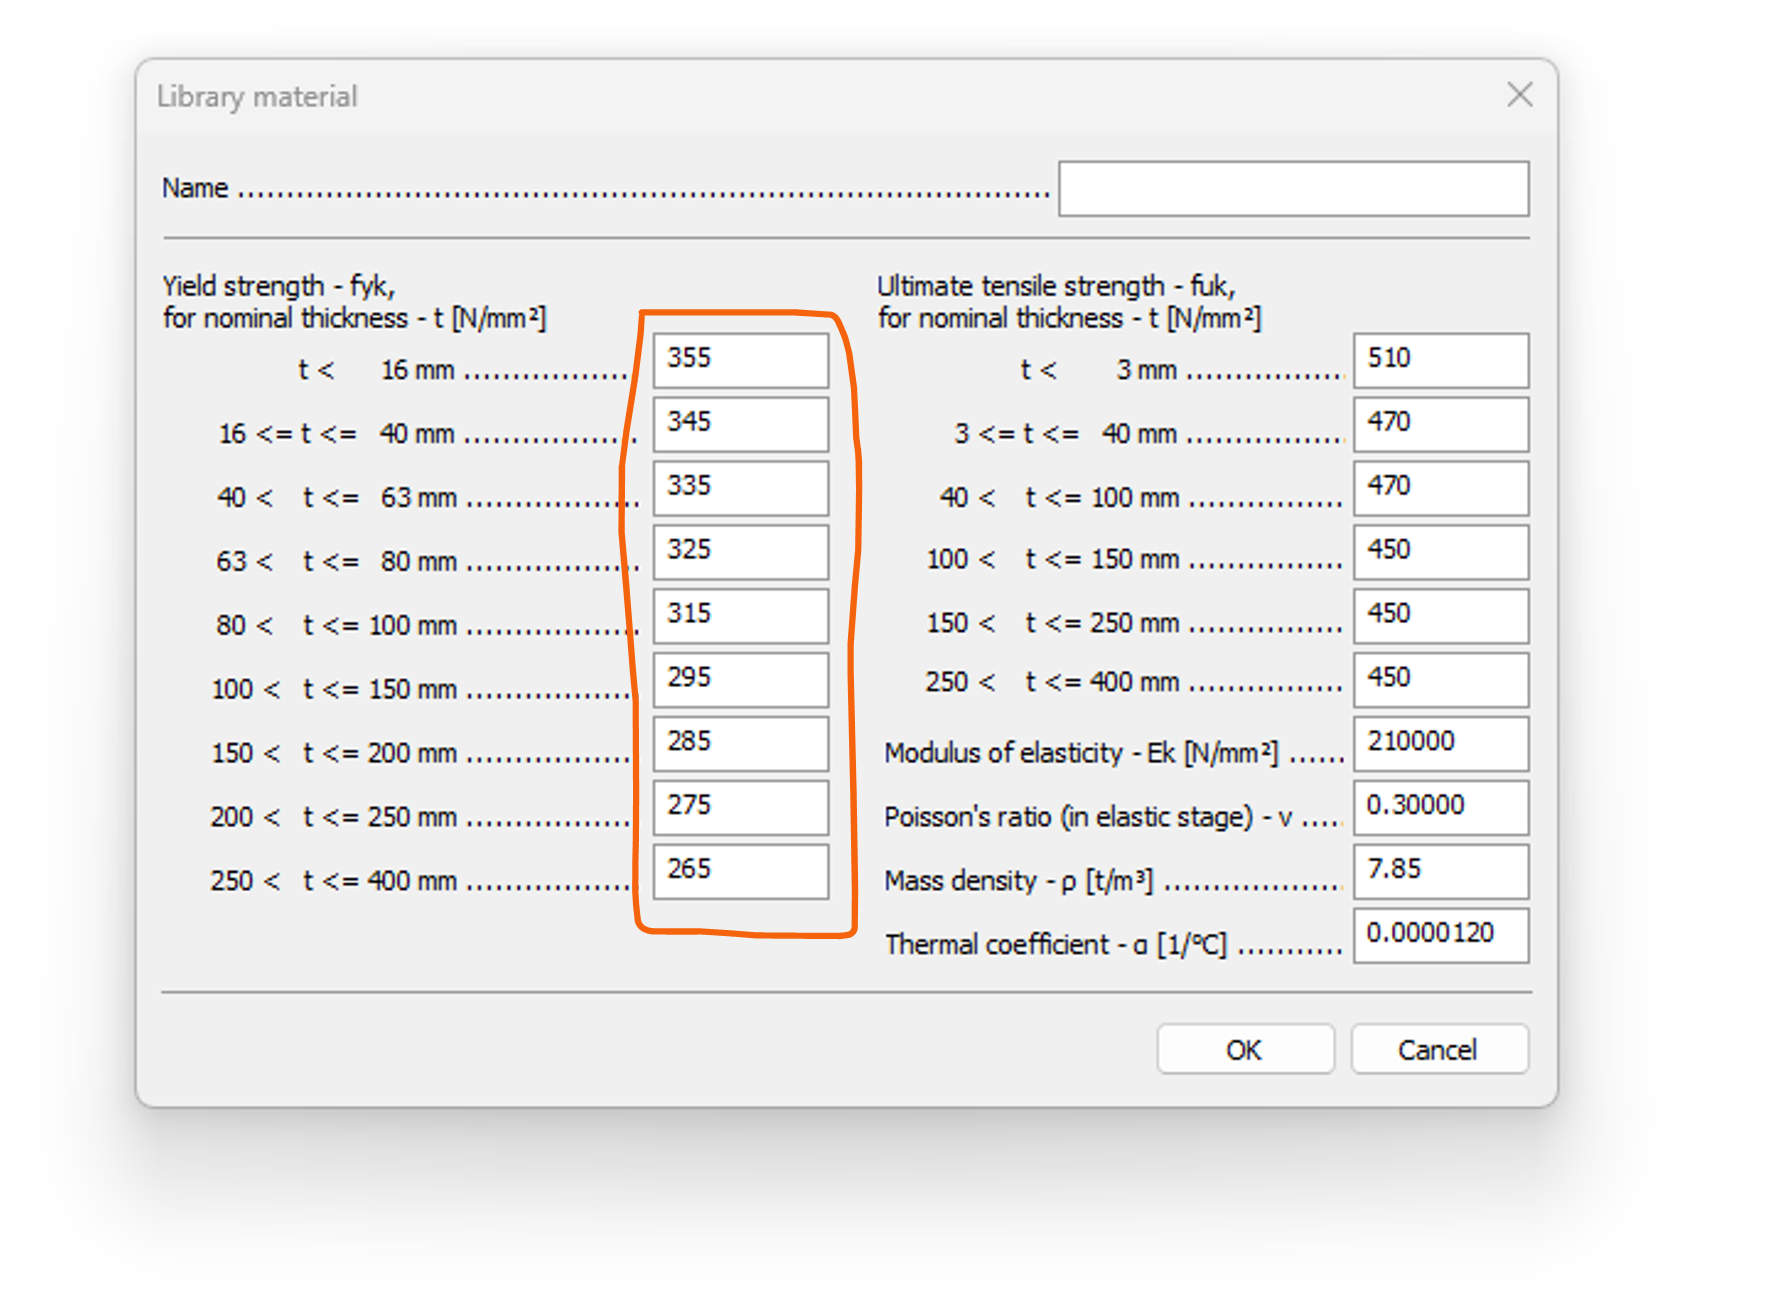Click the 'Yield strength - fyk,' heading
The image size is (1769, 1295).
click(279, 286)
